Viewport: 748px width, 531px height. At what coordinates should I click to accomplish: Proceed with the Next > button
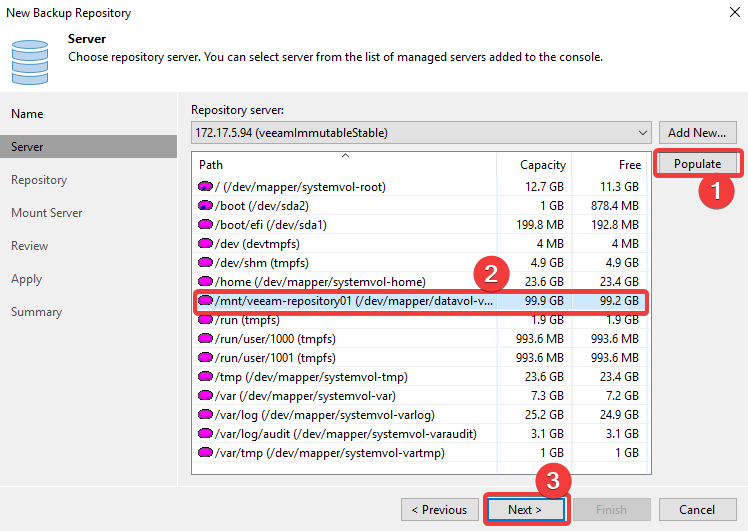click(x=525, y=510)
